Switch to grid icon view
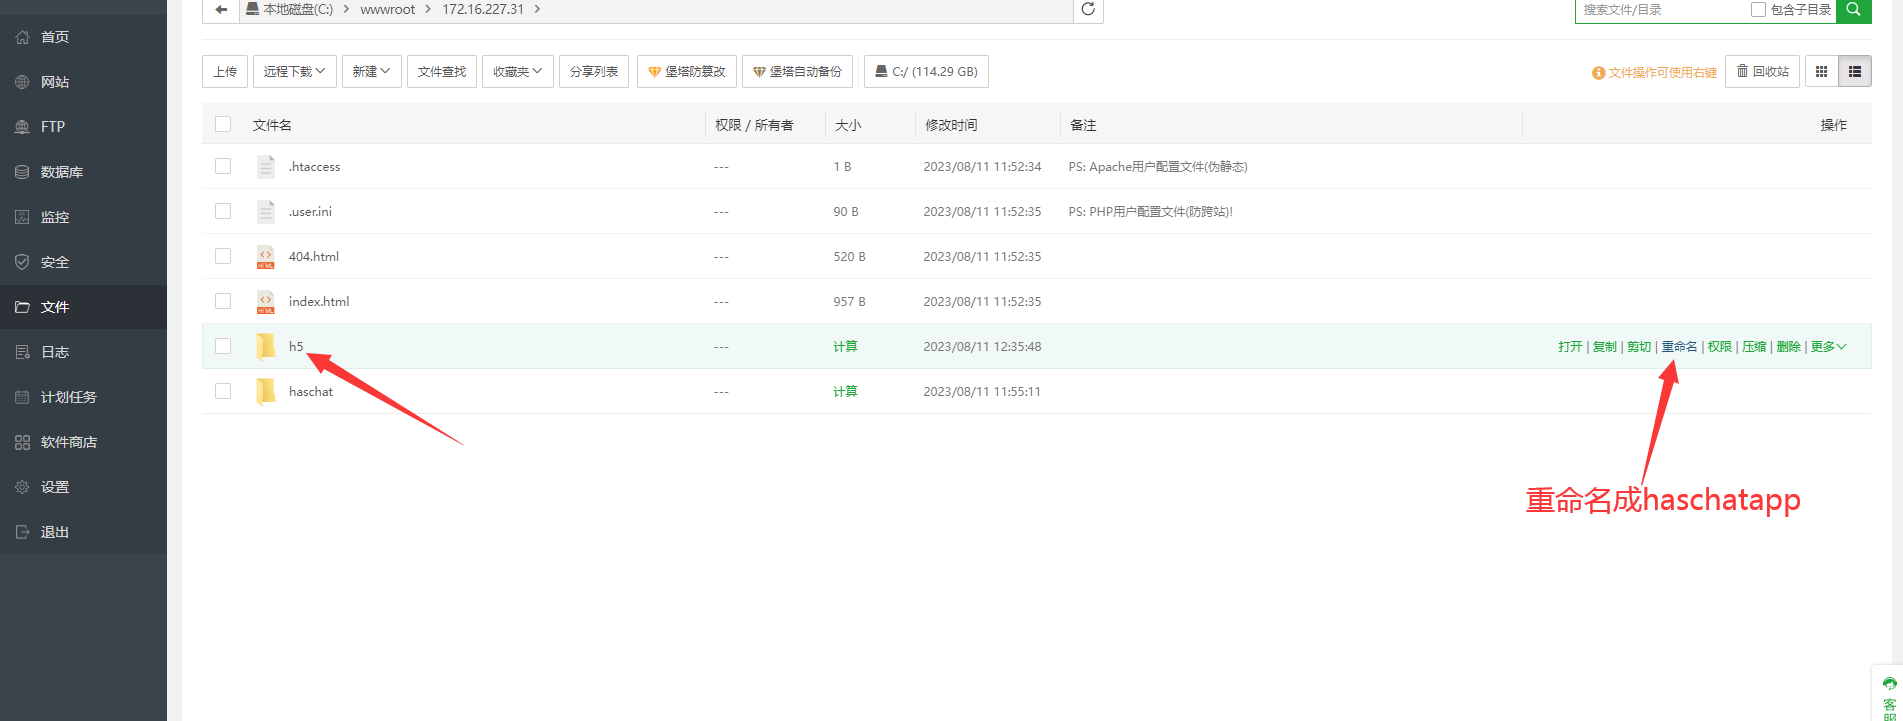 coord(1821,72)
